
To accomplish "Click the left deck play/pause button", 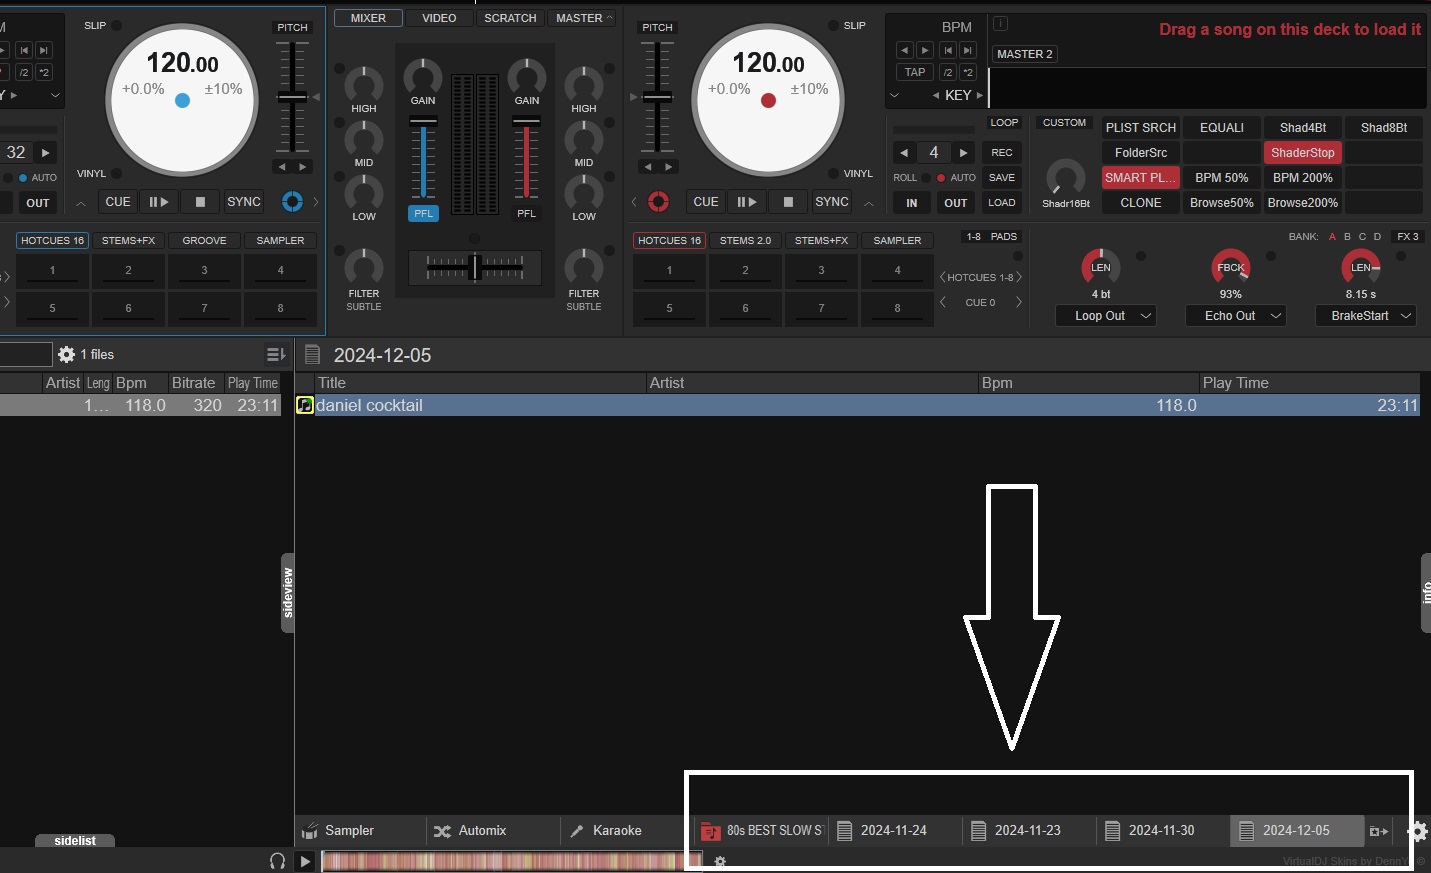I will coord(159,202).
